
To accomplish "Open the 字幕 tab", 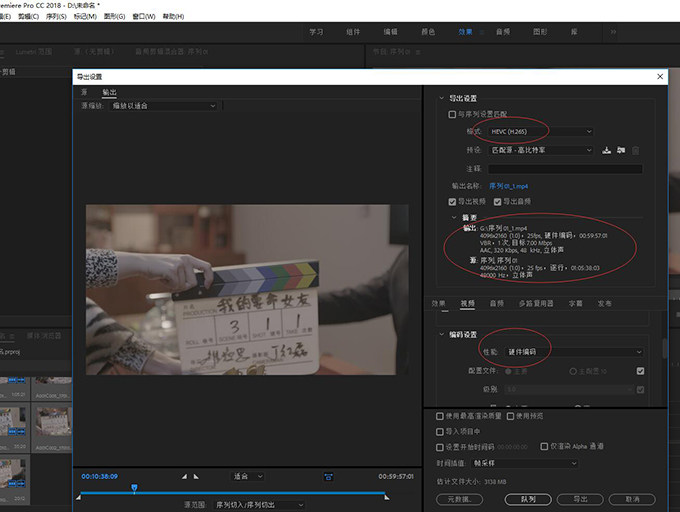I will pyautogui.click(x=575, y=303).
